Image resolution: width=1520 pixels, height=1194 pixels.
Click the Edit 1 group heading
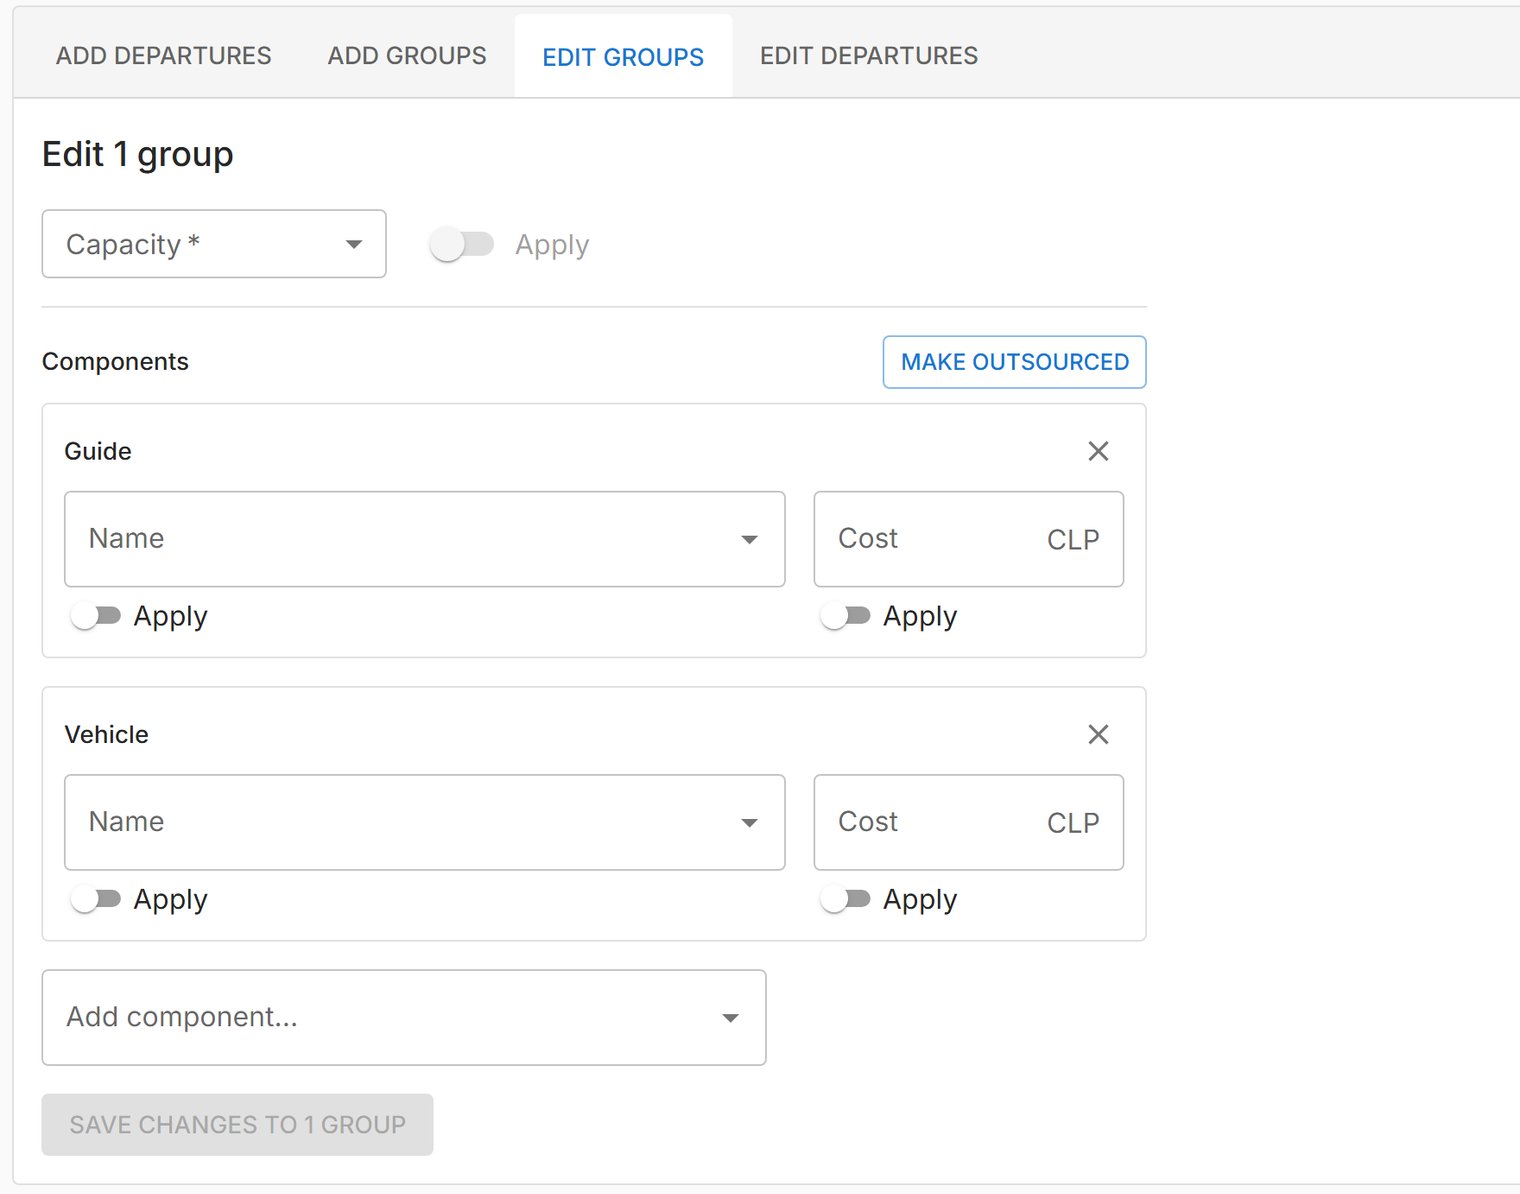(x=138, y=155)
